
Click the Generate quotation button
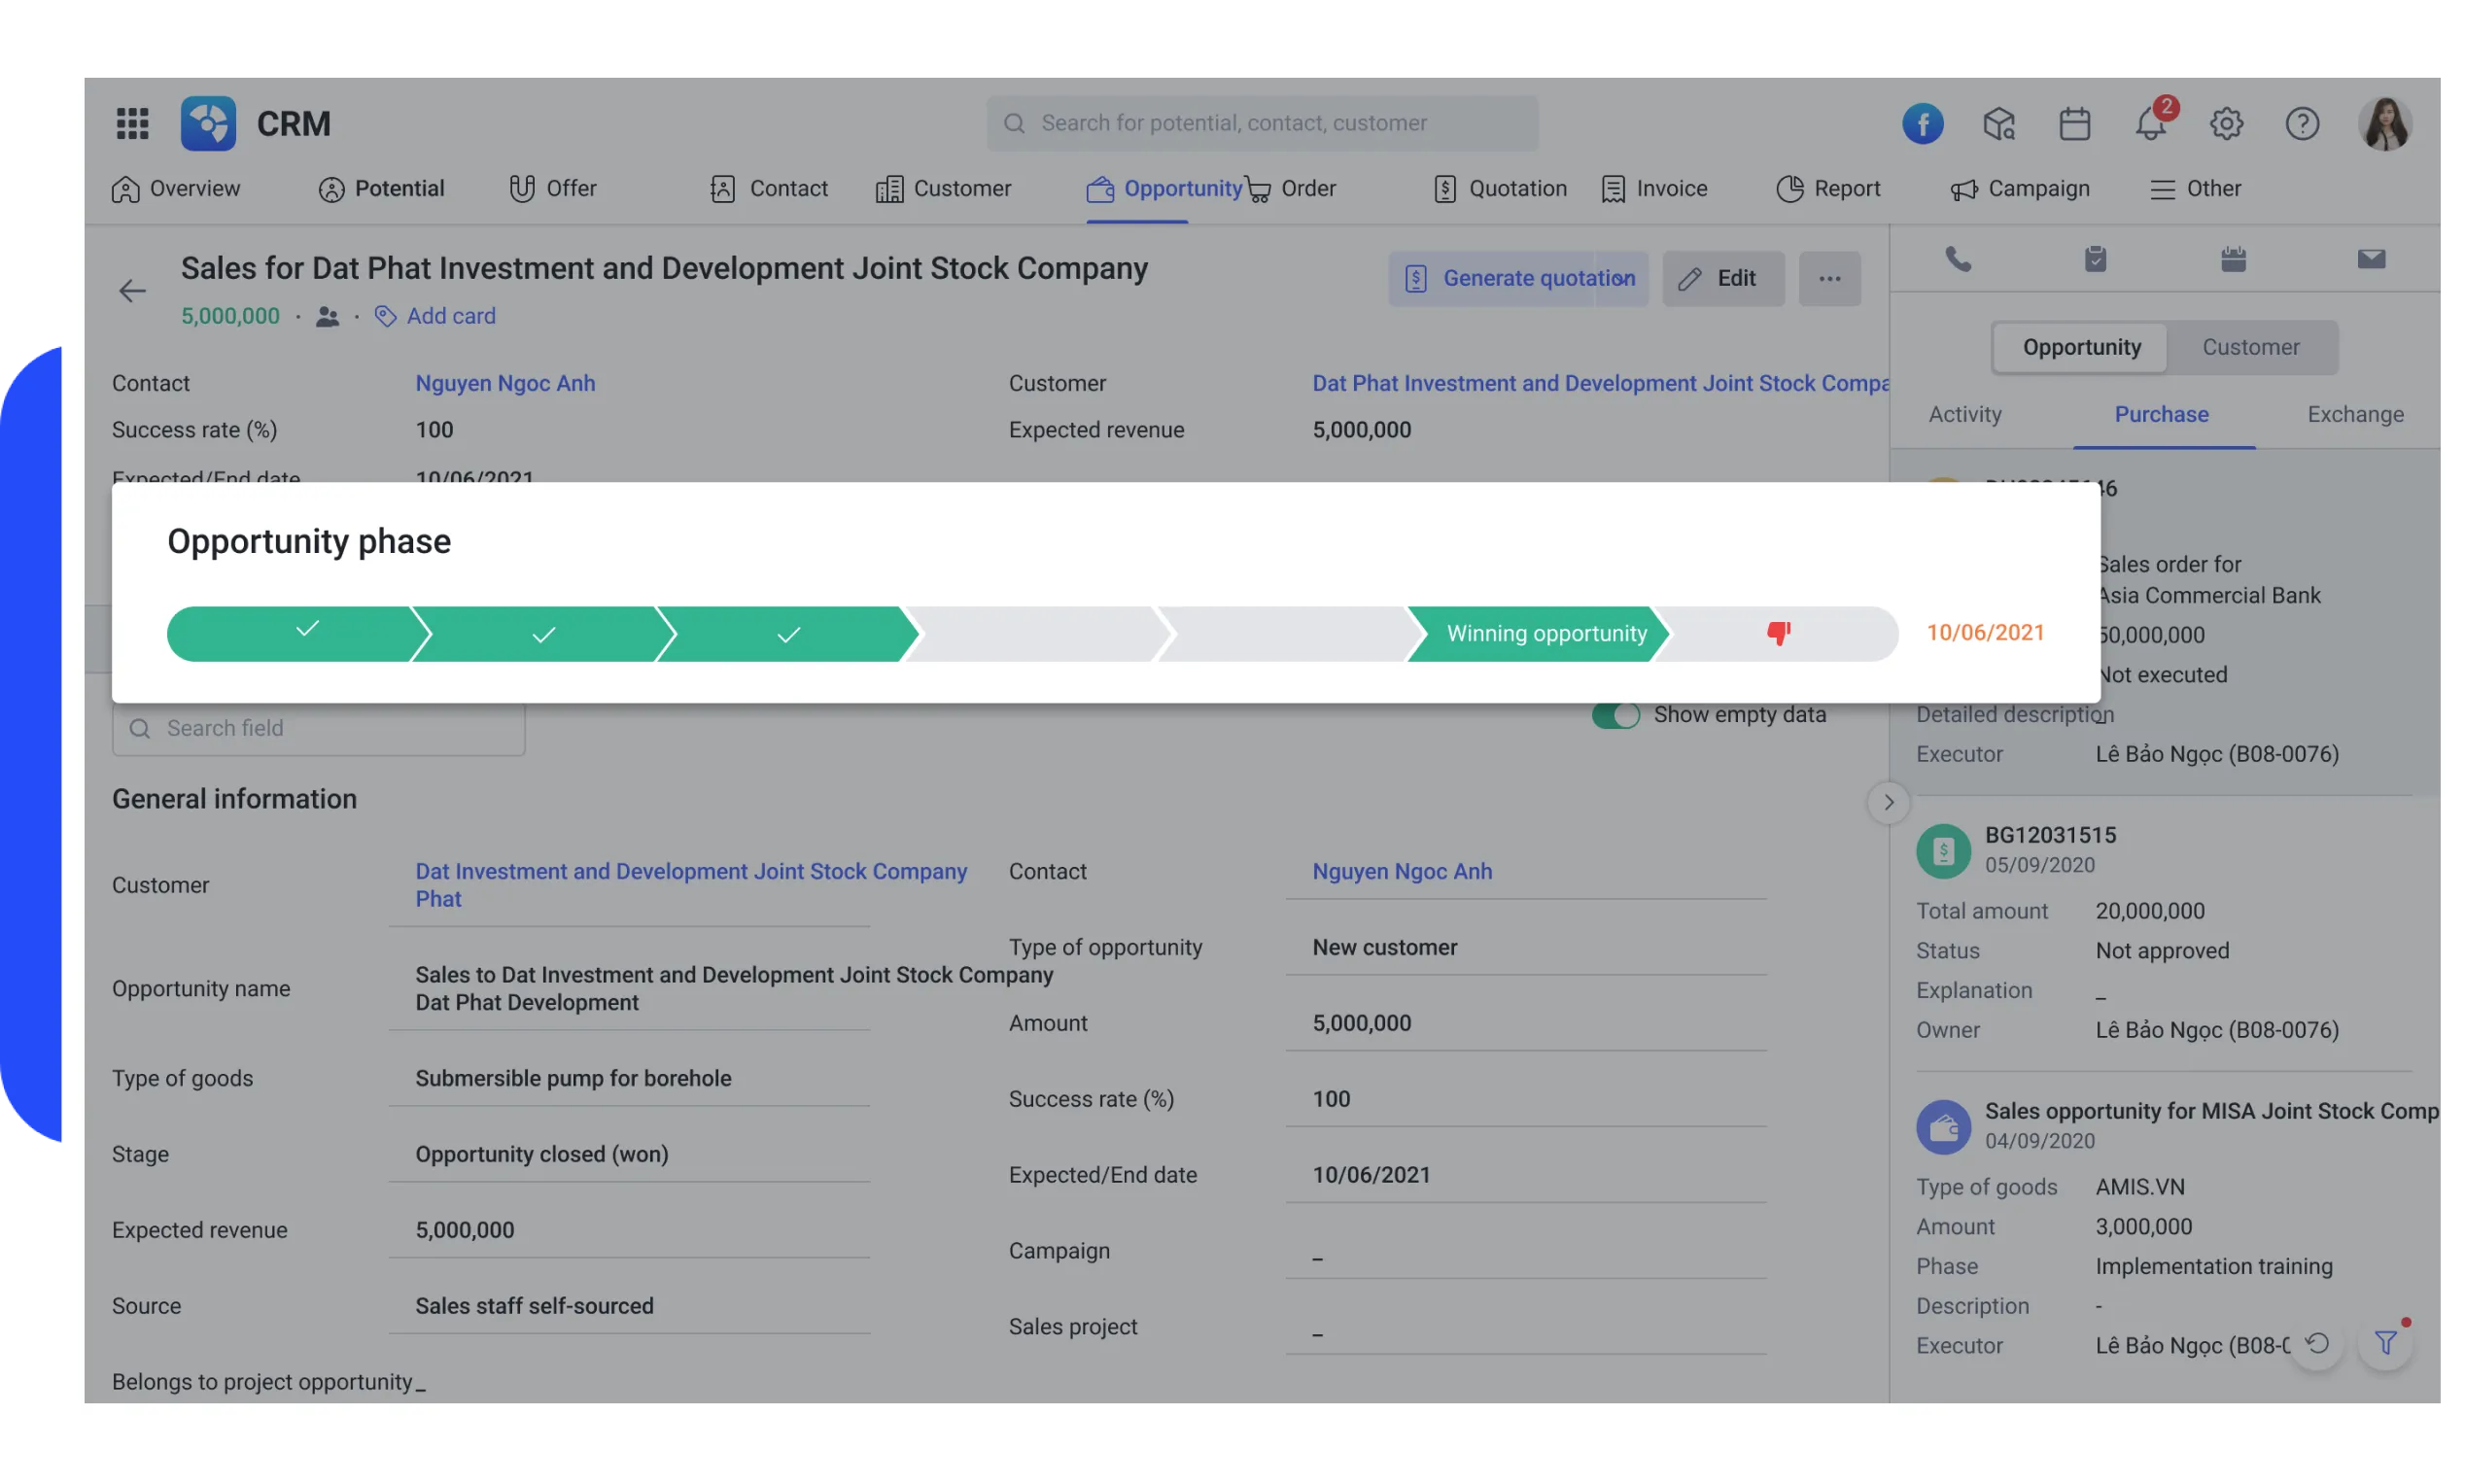pyautogui.click(x=1517, y=278)
